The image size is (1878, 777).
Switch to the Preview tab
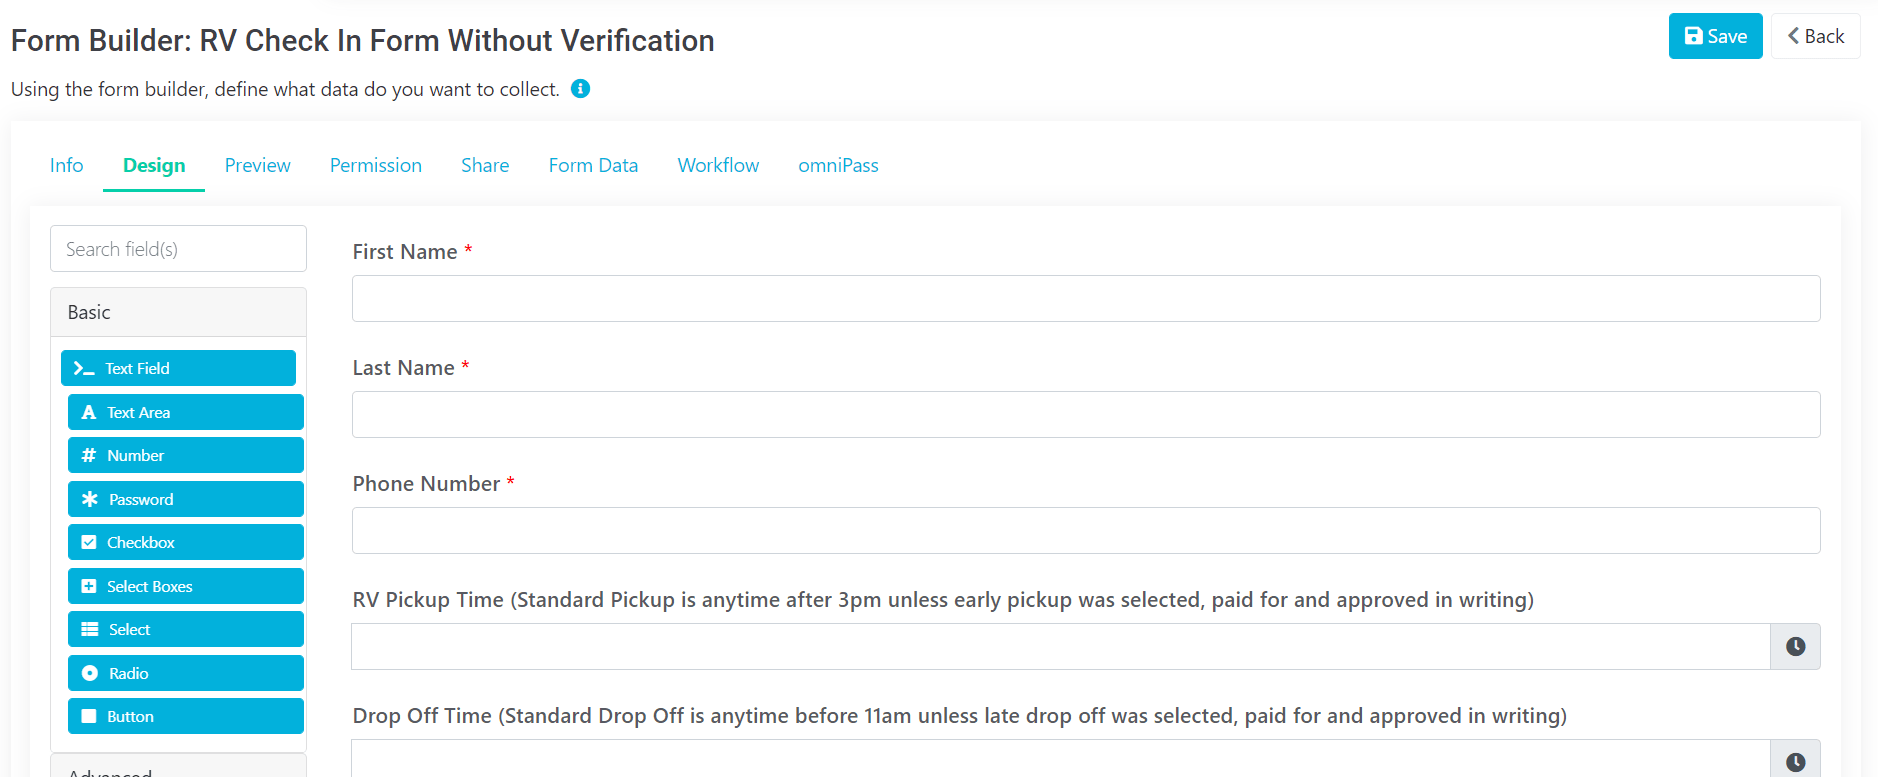pos(257,166)
